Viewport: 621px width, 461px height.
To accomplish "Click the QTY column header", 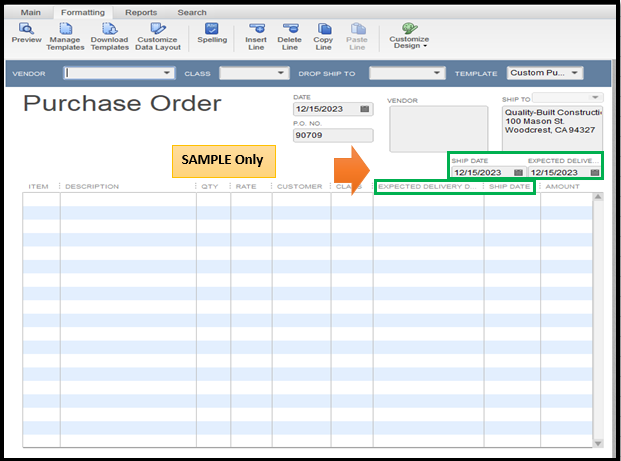I will (210, 187).
